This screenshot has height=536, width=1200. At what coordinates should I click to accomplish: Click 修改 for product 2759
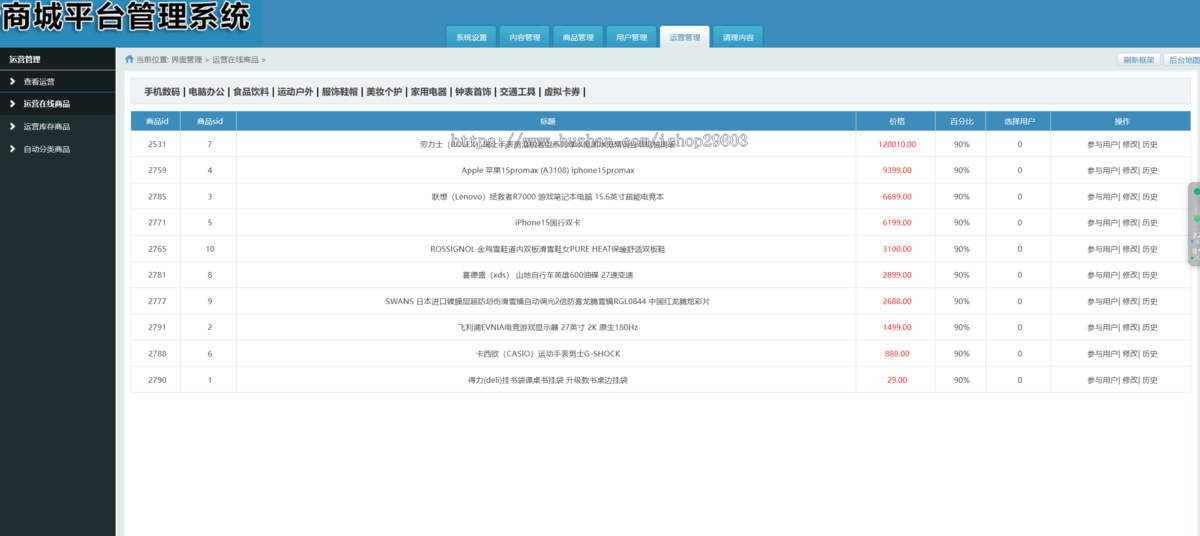coord(1129,170)
